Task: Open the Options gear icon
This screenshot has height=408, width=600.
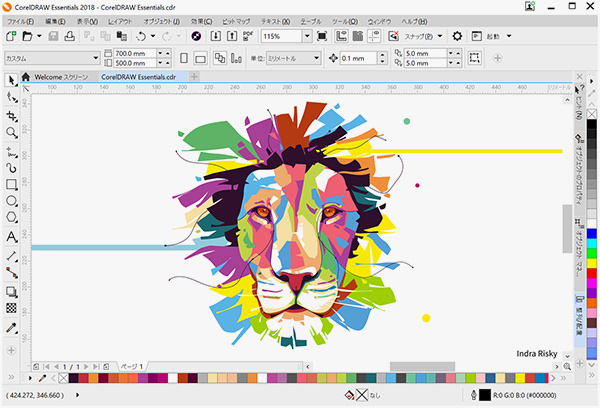Action: tap(457, 36)
